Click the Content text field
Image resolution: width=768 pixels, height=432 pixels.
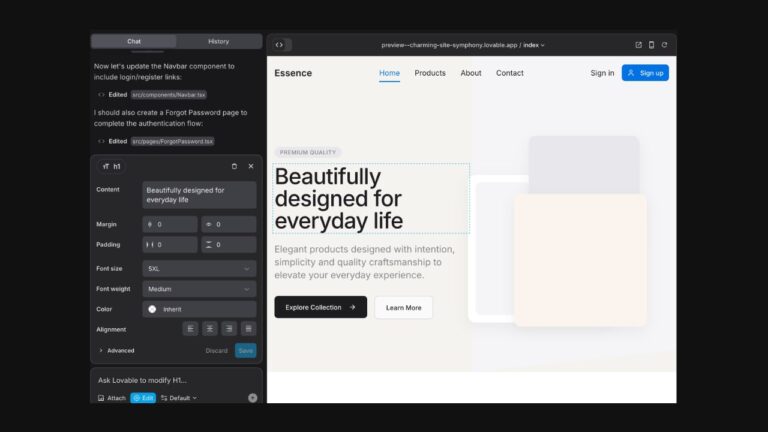coord(199,195)
